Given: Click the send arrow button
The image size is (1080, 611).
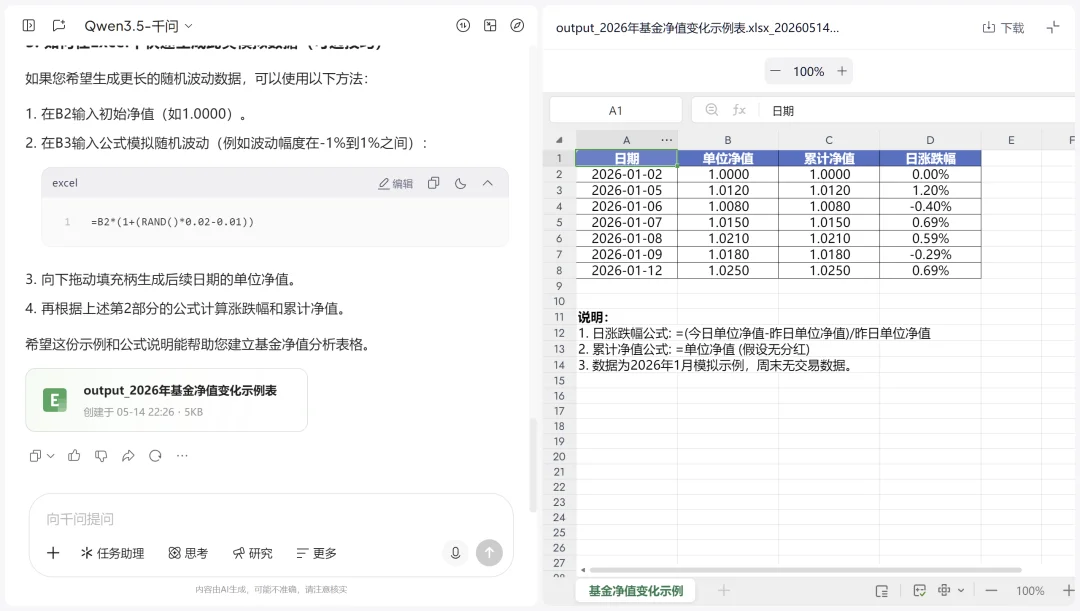Looking at the screenshot, I should click(489, 552).
